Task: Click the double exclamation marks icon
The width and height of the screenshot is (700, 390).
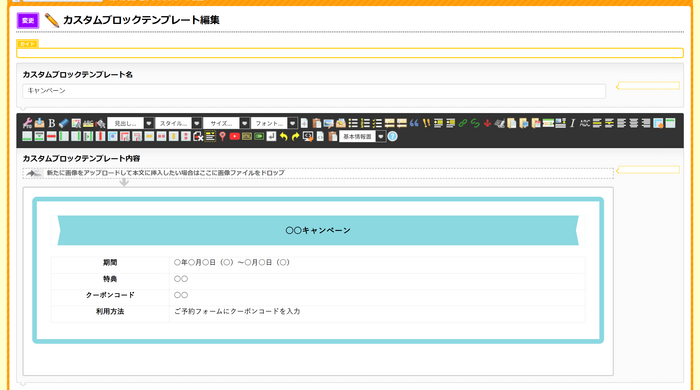Action: click(426, 123)
